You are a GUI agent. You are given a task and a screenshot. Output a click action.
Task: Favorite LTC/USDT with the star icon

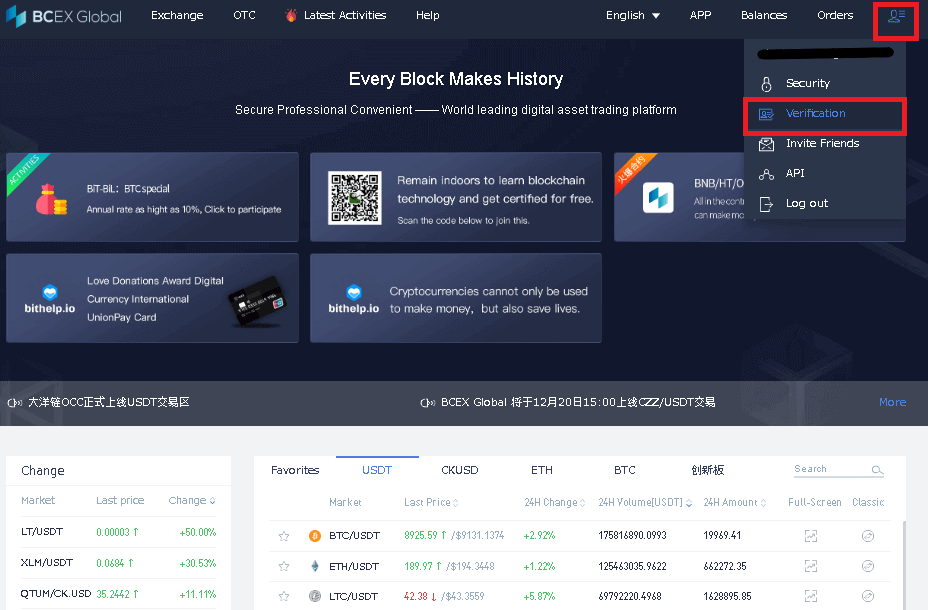coord(284,596)
